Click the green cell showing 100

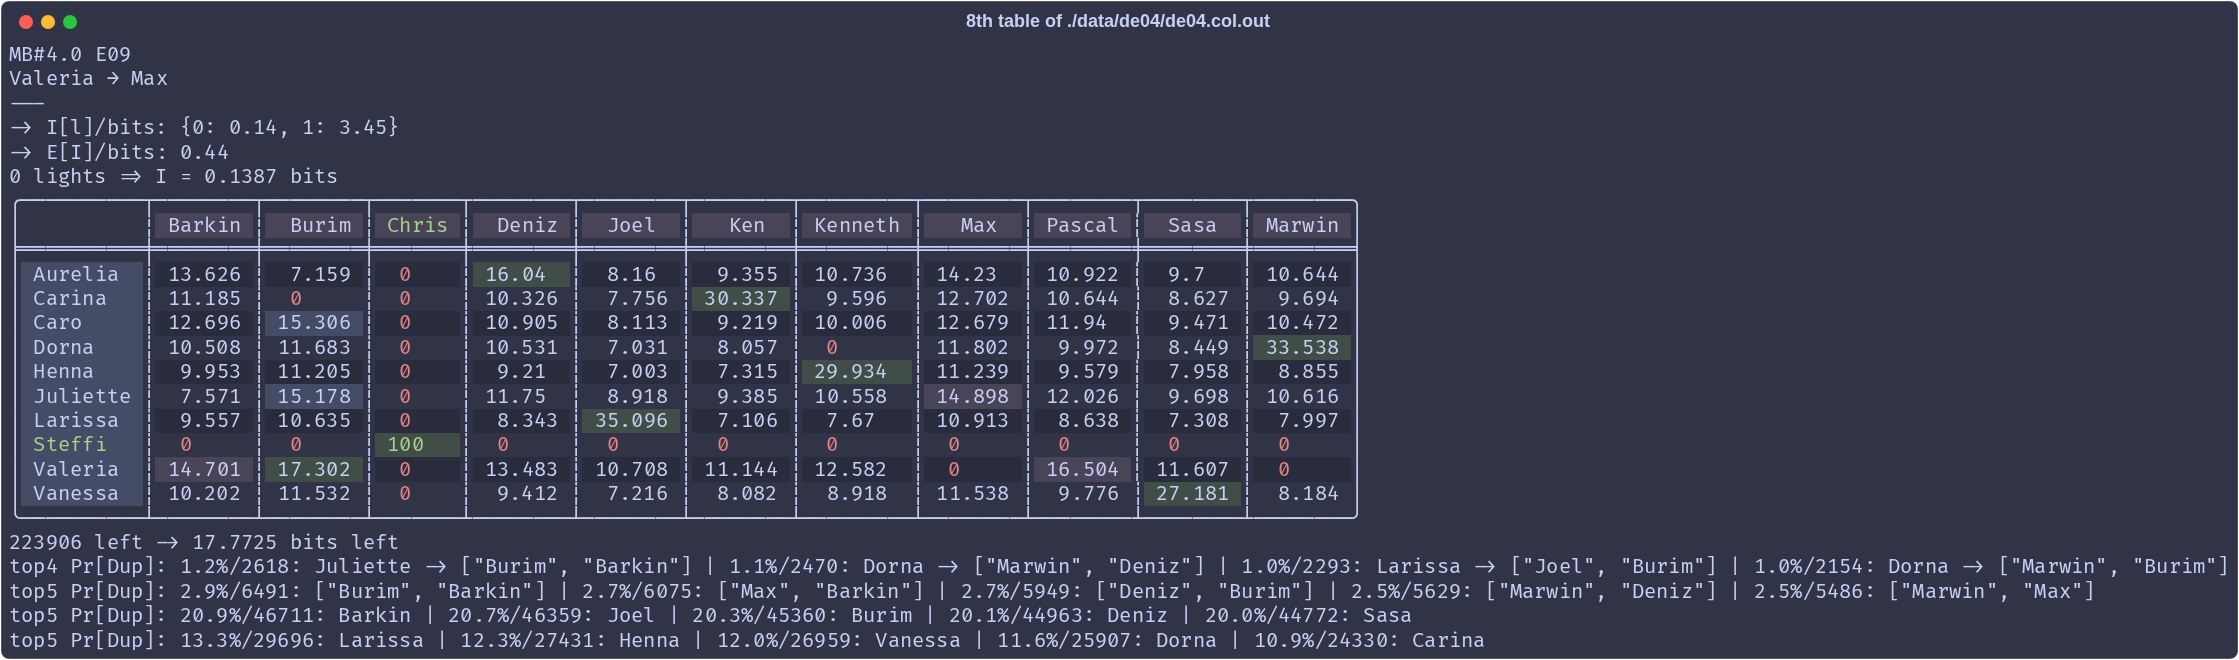pos(418,444)
